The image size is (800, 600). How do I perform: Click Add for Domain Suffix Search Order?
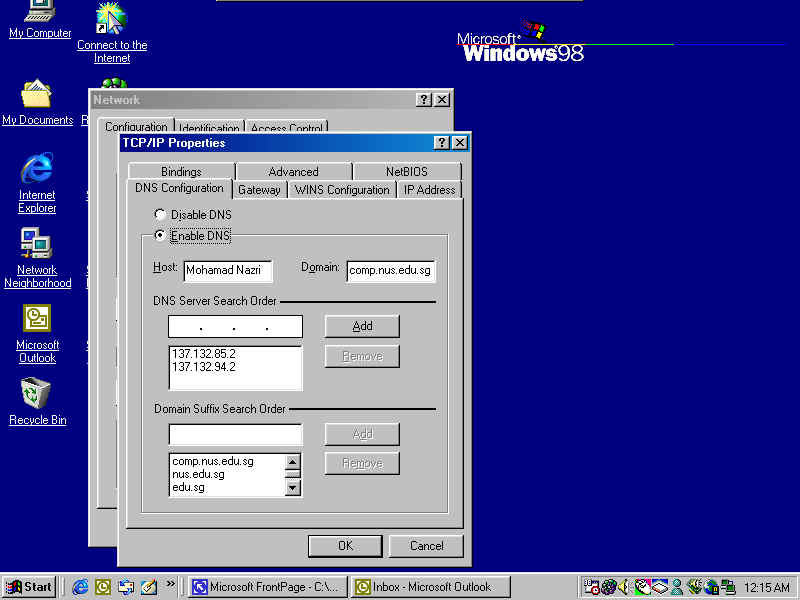362,434
